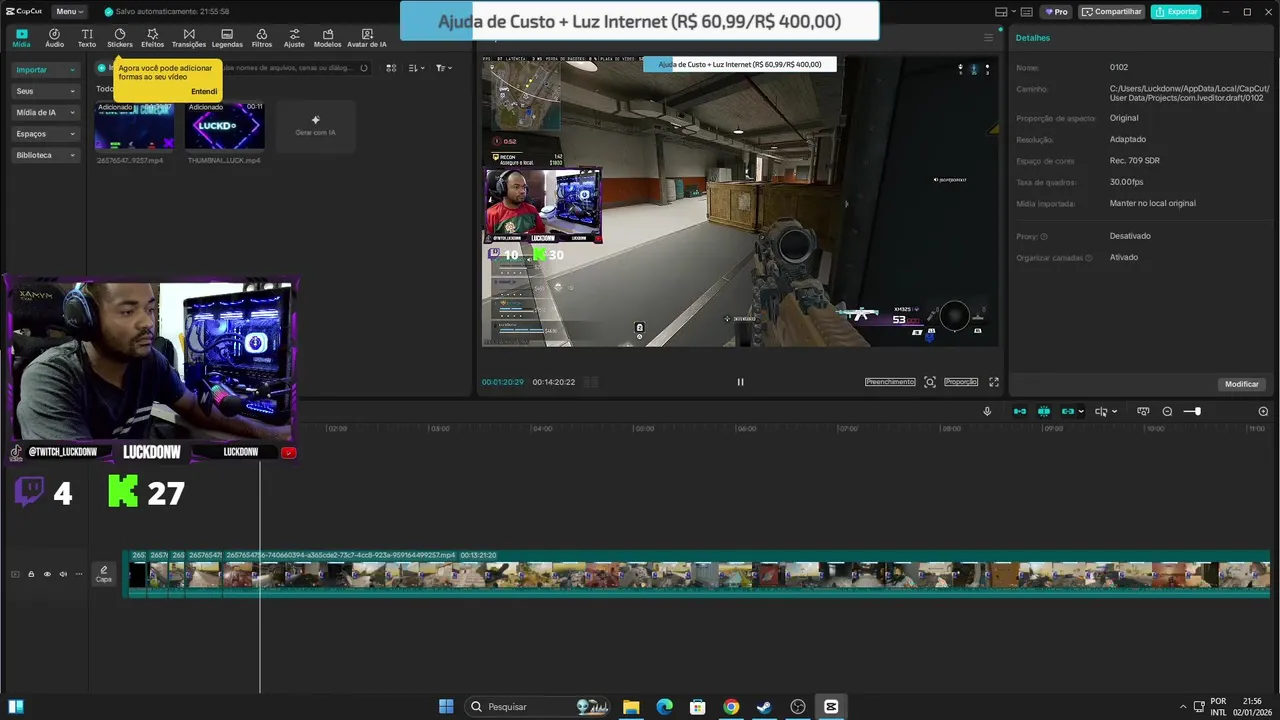This screenshot has height=720, width=1280.
Task: Click the Compartilhar button
Action: click(1112, 12)
